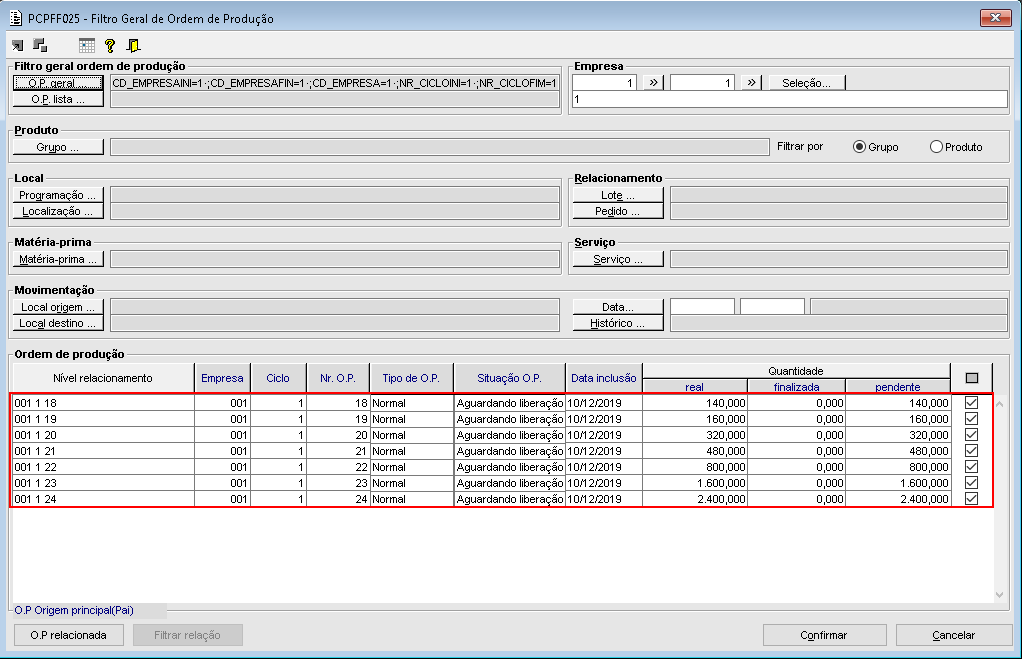Click the O.P relacionada button
This screenshot has height=659, width=1022.
68,635
